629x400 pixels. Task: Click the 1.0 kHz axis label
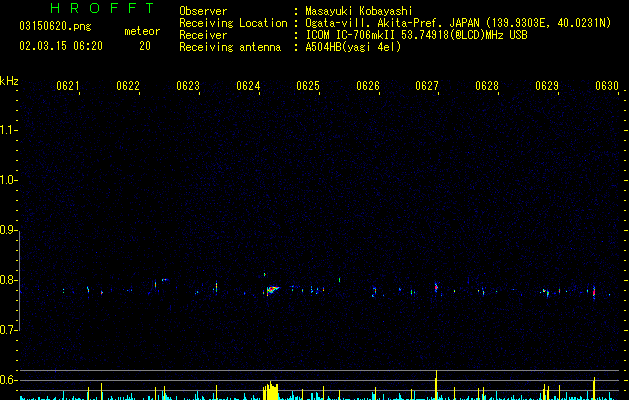click(8, 180)
